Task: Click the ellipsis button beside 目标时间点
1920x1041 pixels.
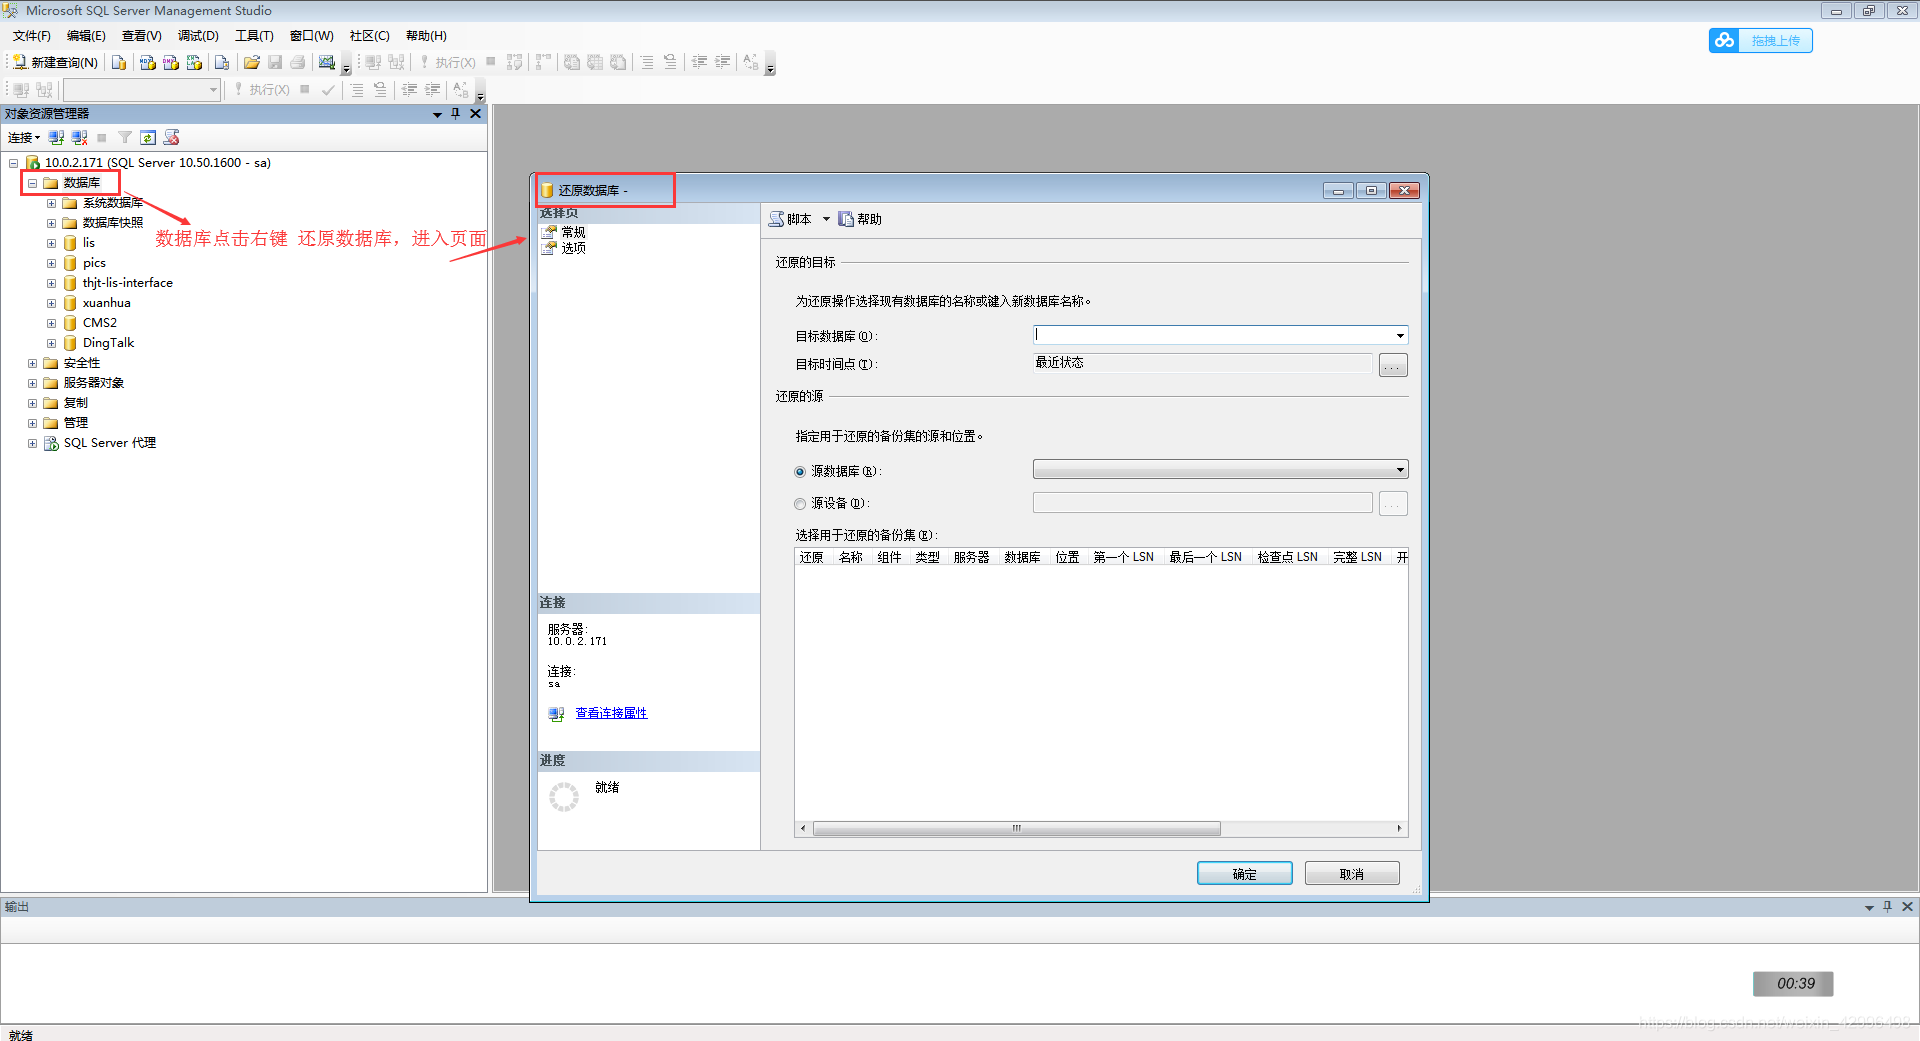Action: [x=1393, y=365]
